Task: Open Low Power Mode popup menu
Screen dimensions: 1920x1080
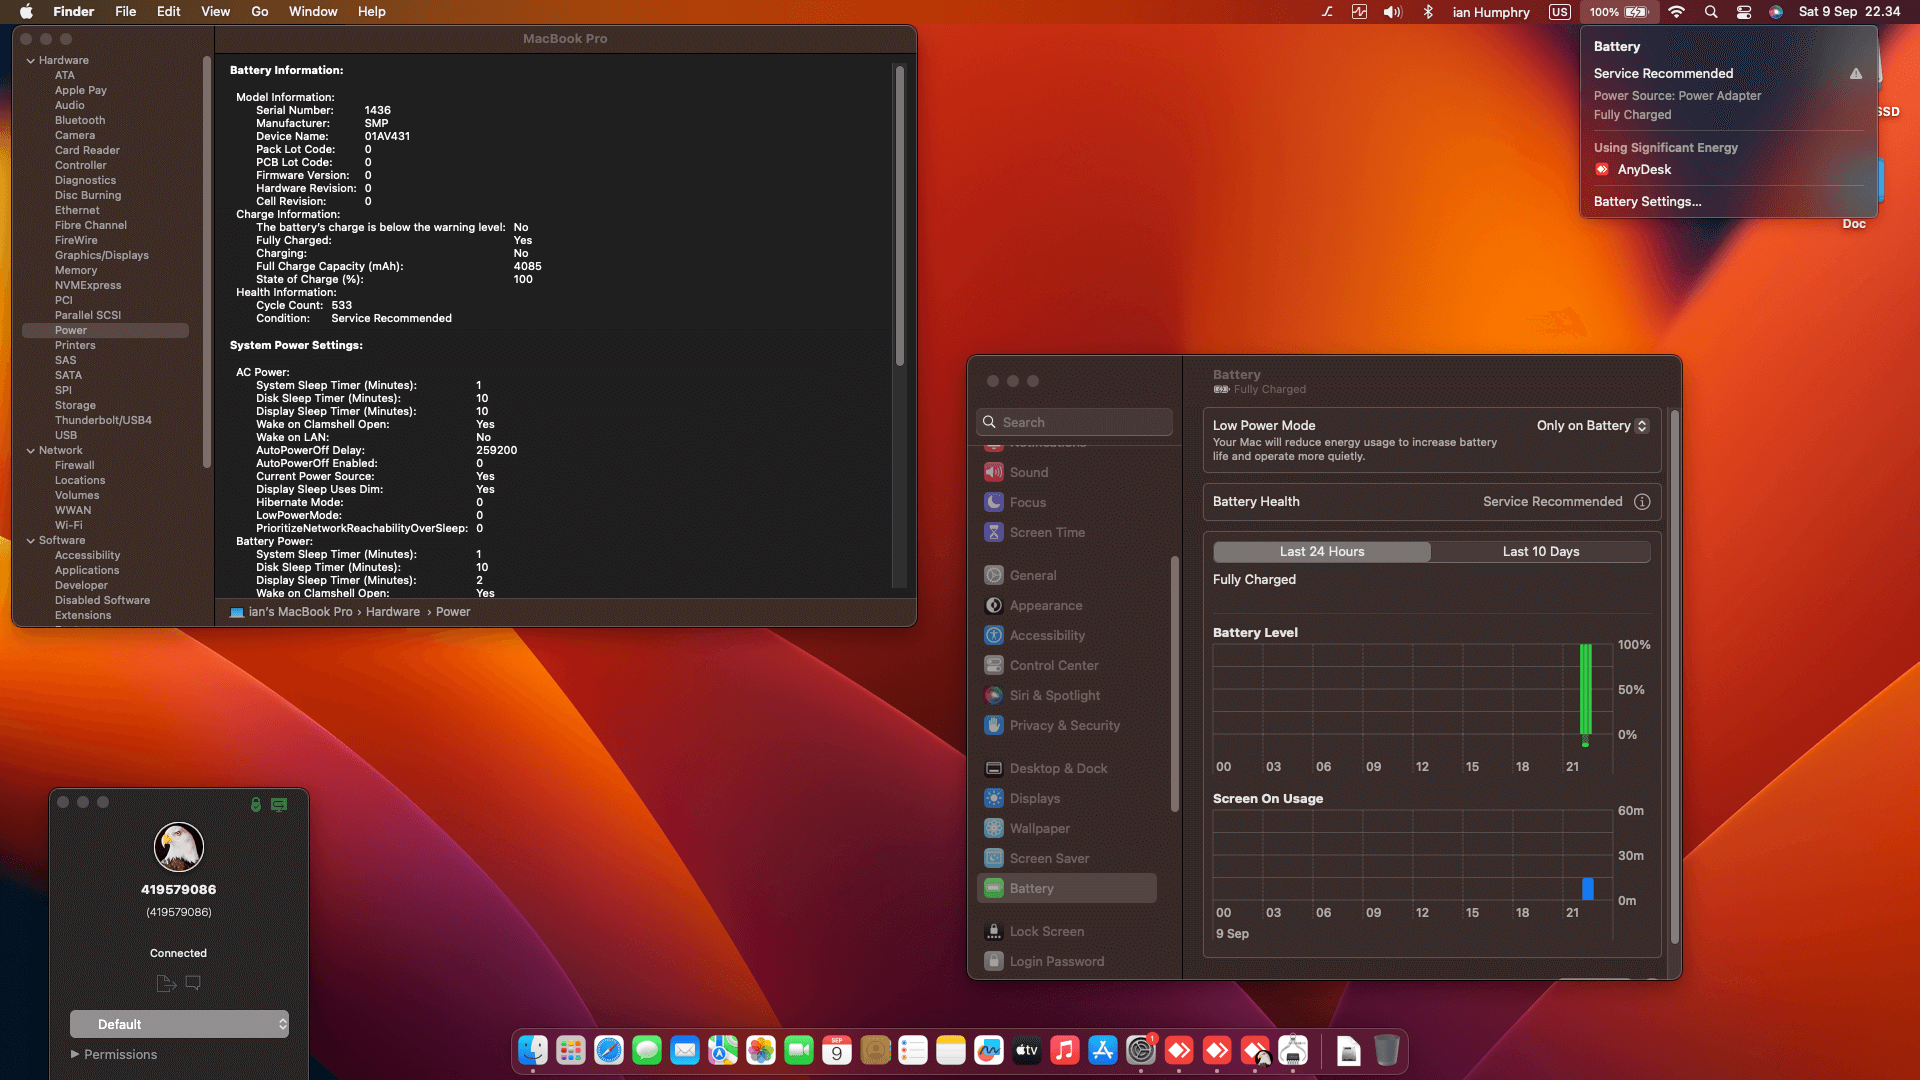Action: click(x=1592, y=426)
